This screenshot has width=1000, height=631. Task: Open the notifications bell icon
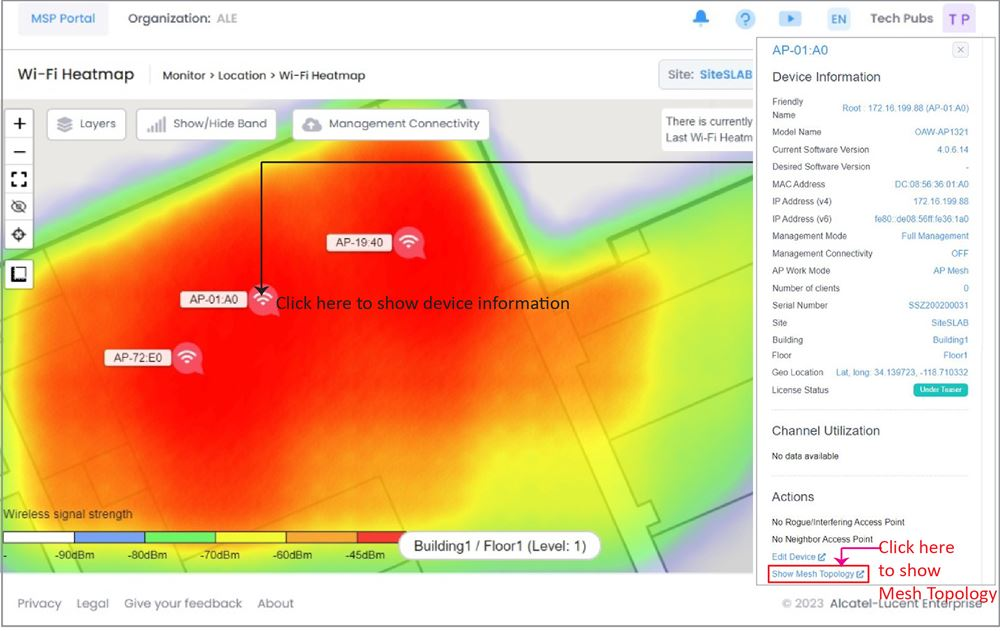tap(701, 18)
